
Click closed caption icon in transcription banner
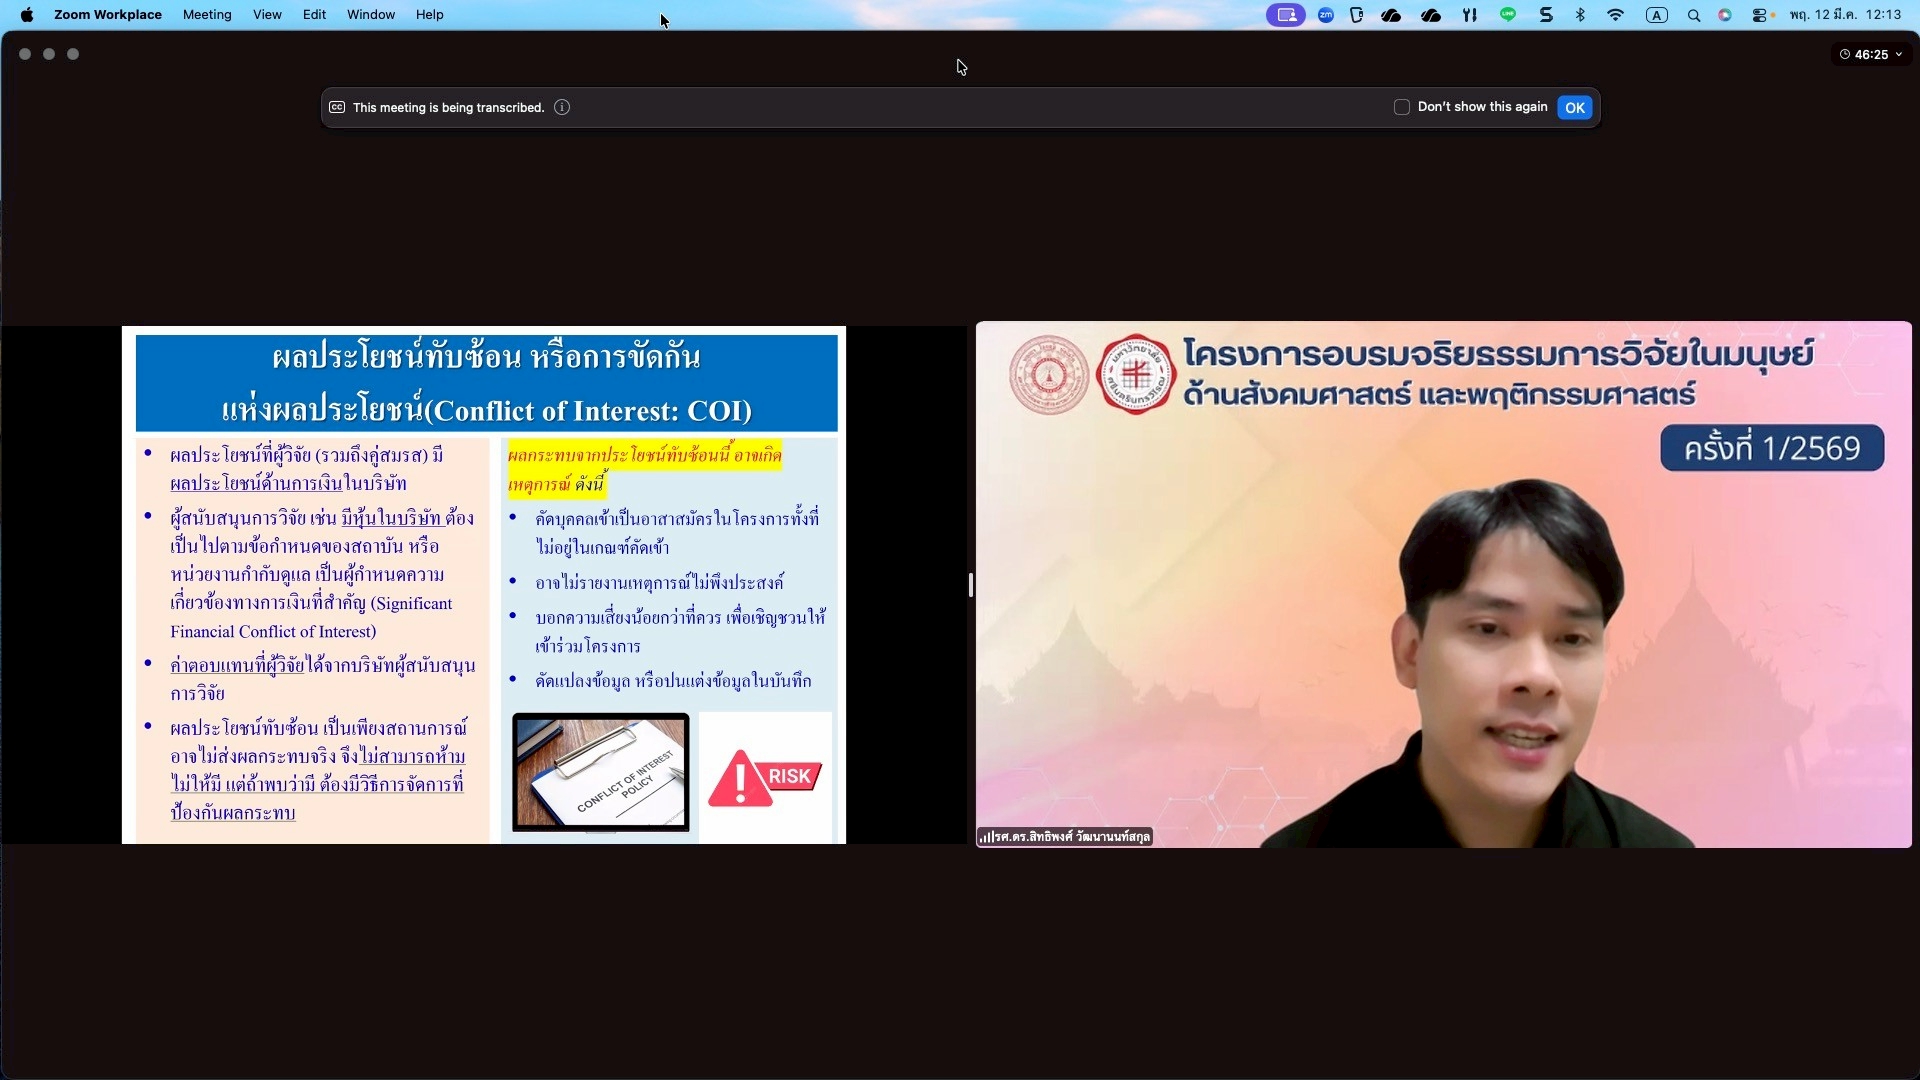tap(337, 107)
